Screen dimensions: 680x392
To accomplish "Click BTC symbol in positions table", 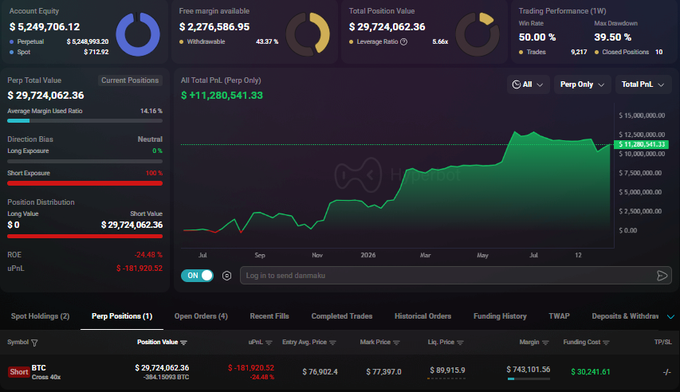I will click(39, 368).
